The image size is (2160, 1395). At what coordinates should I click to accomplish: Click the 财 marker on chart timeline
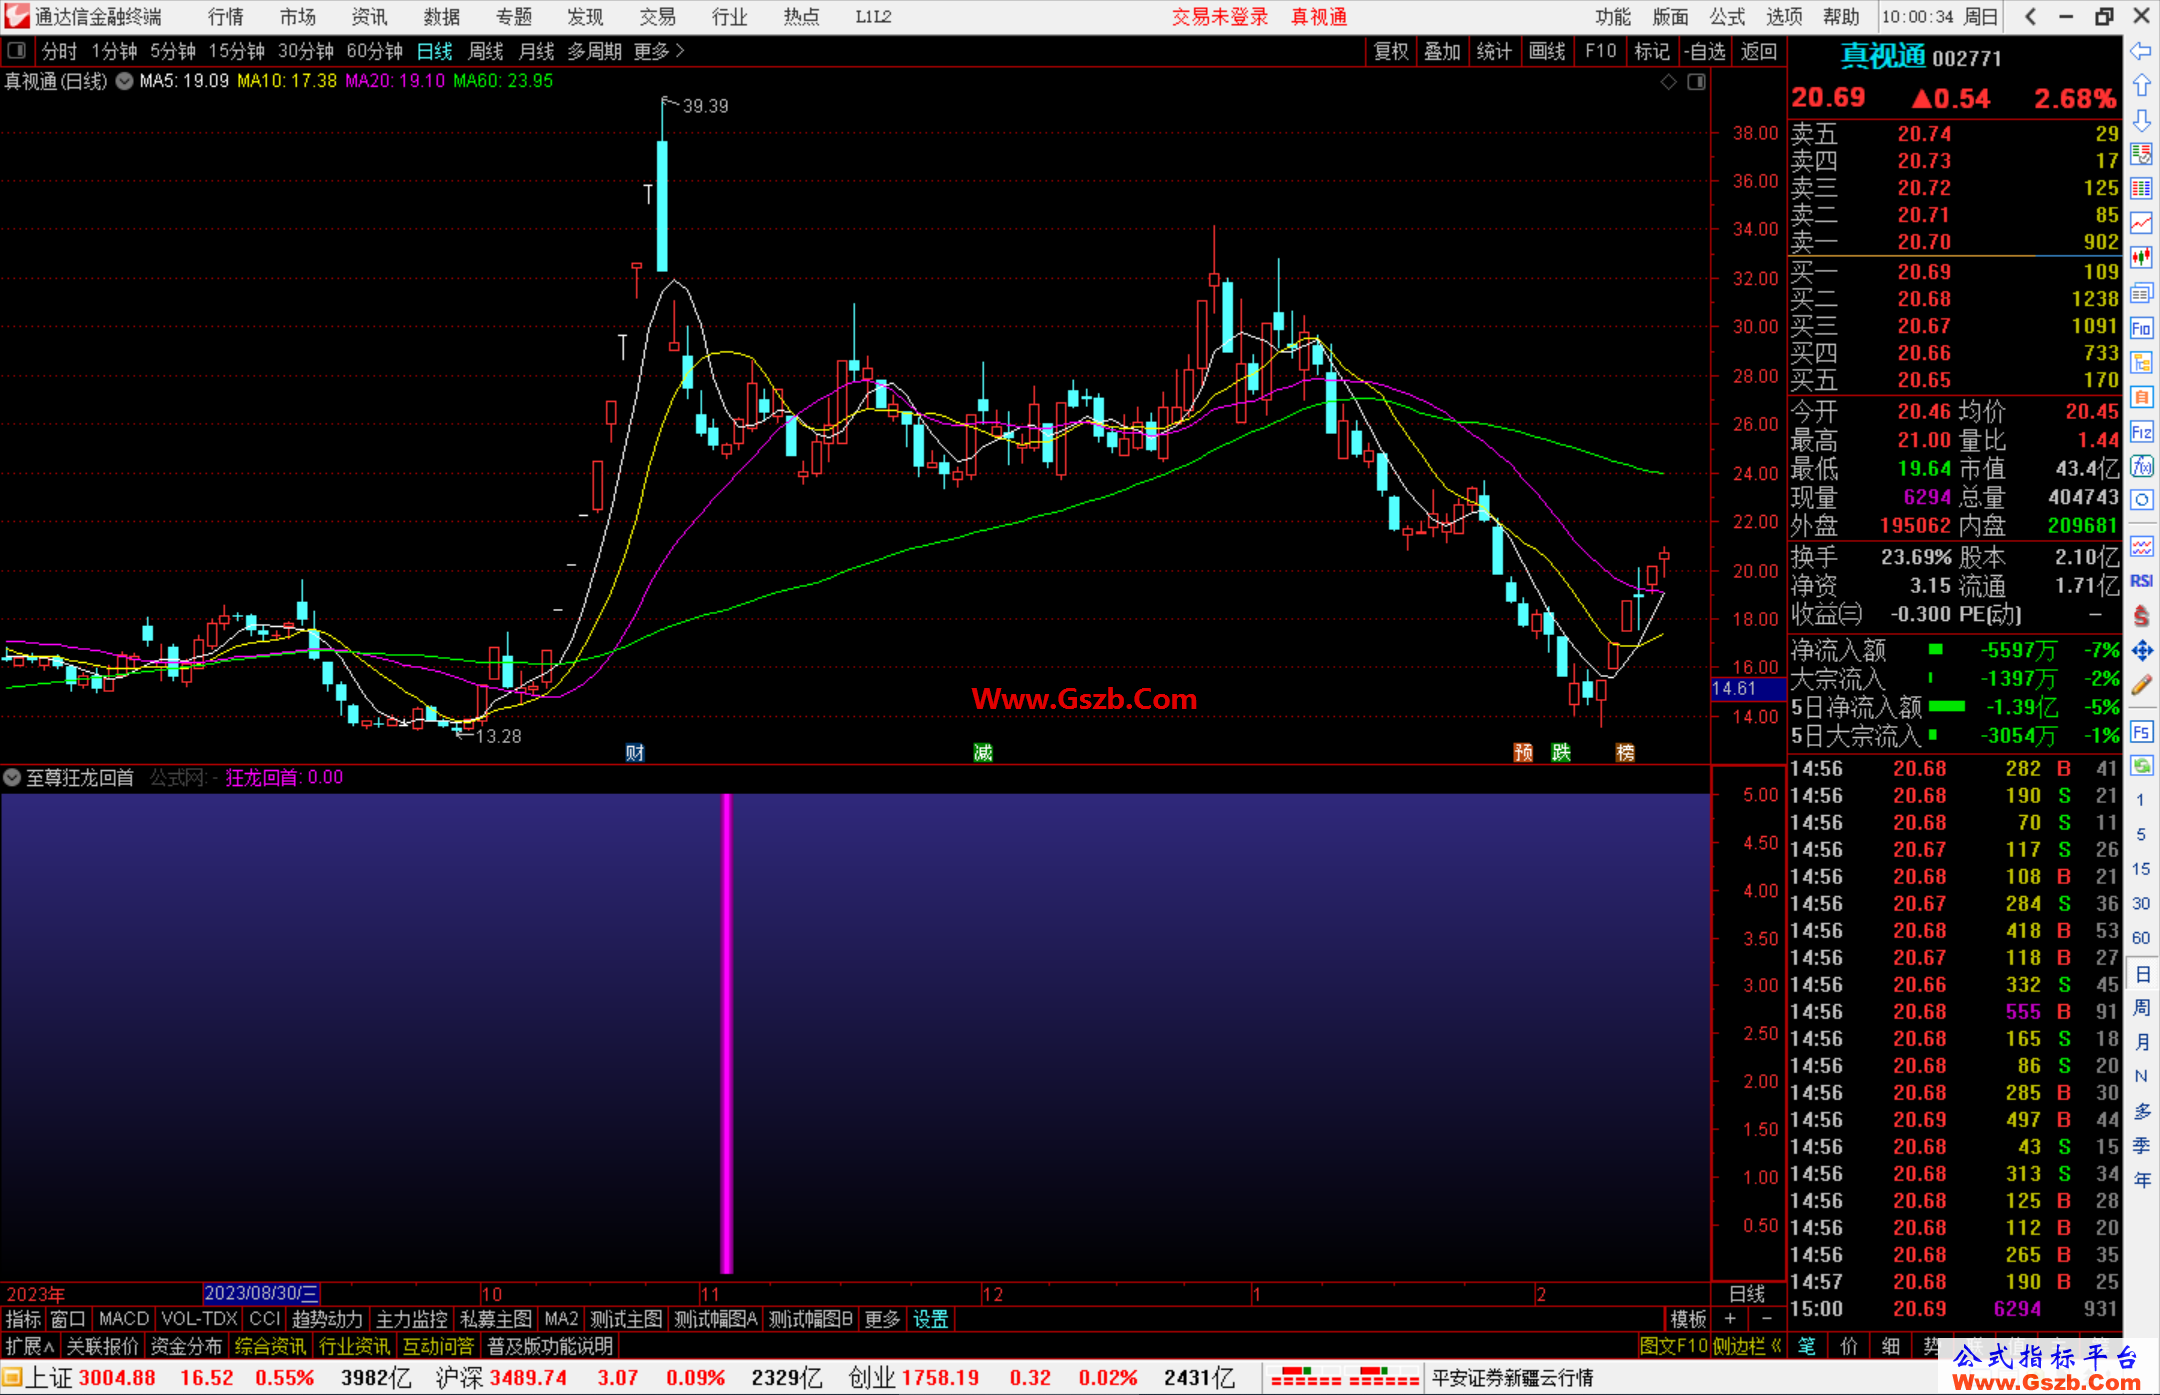[x=635, y=752]
